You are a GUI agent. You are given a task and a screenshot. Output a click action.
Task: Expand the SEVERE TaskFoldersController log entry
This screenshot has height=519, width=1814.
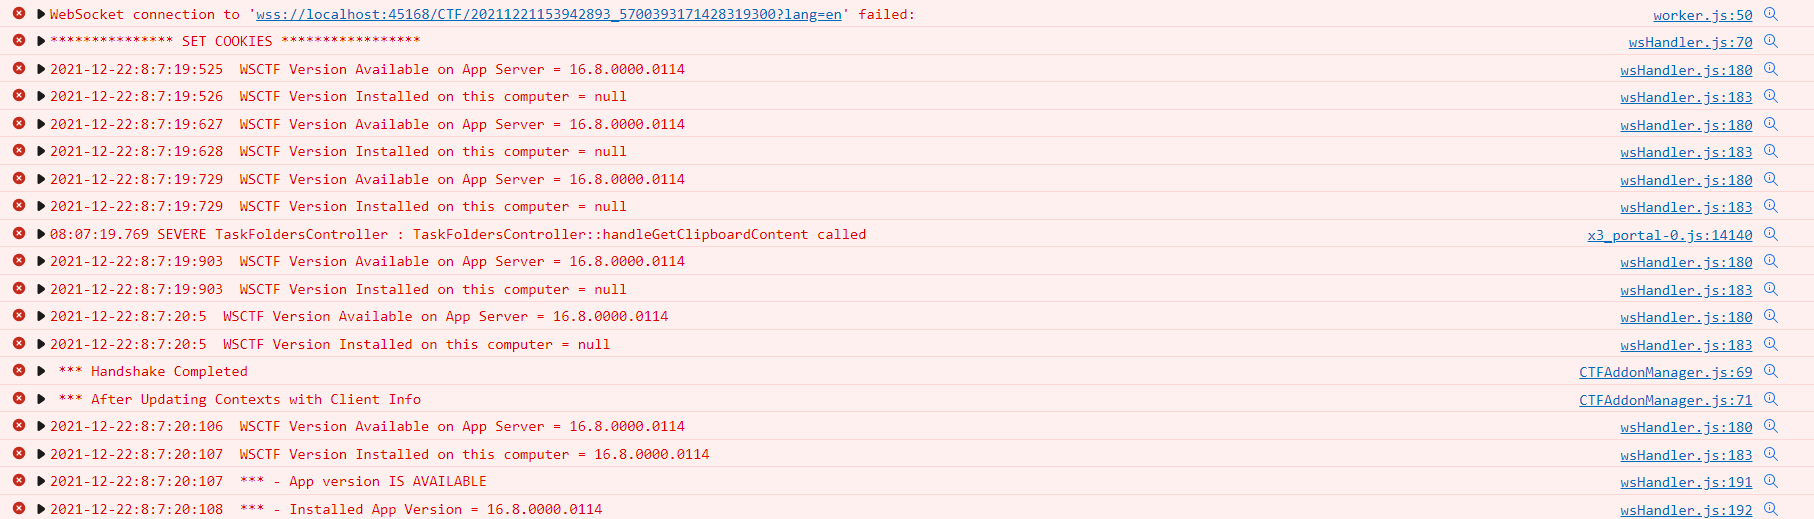[41, 234]
